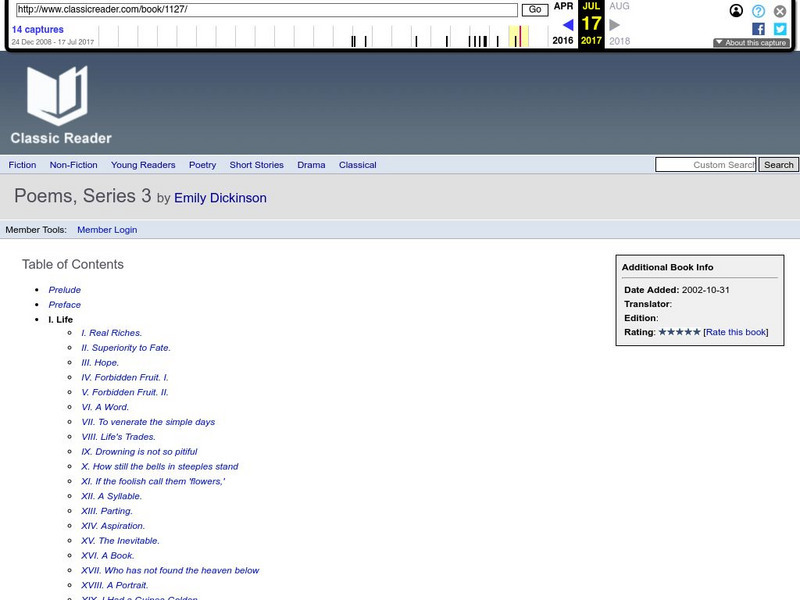Select the highlighted 2017 capture marker on timeline

pos(520,37)
